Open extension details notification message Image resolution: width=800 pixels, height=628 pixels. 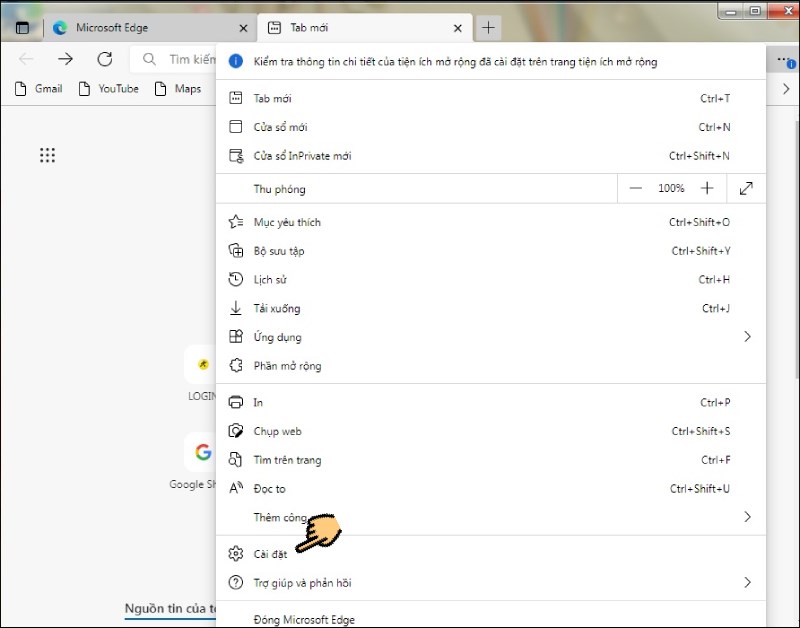pos(455,62)
